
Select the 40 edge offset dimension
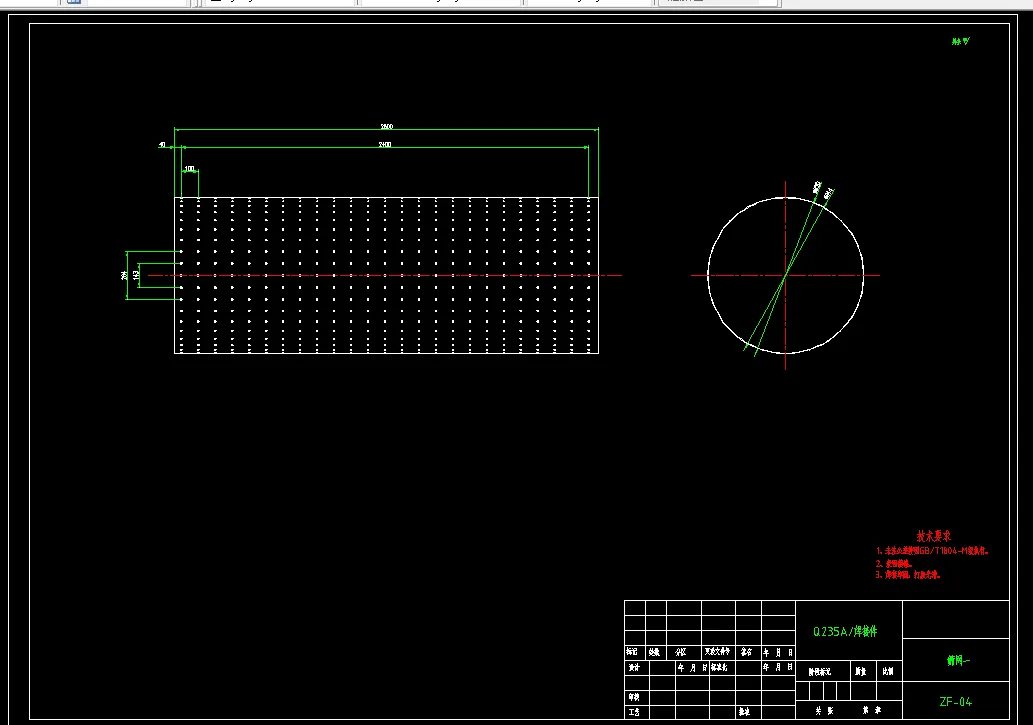pos(162,144)
